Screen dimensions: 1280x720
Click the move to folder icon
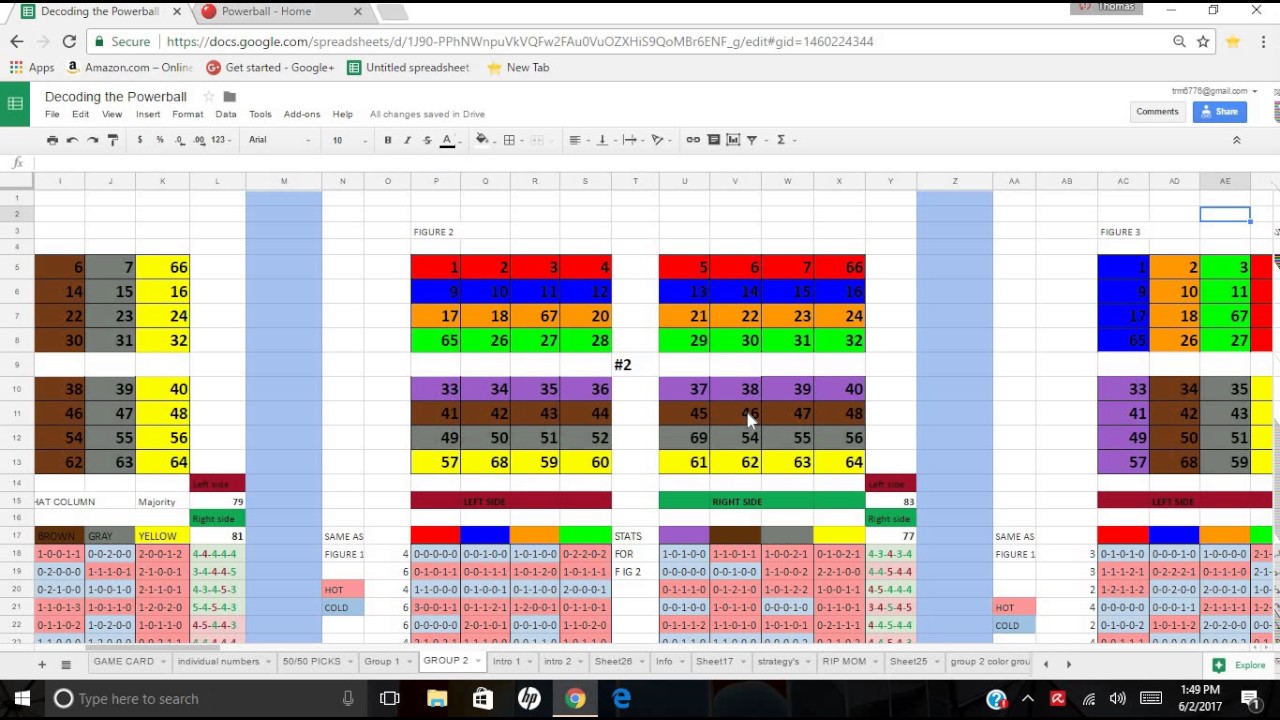point(229,96)
